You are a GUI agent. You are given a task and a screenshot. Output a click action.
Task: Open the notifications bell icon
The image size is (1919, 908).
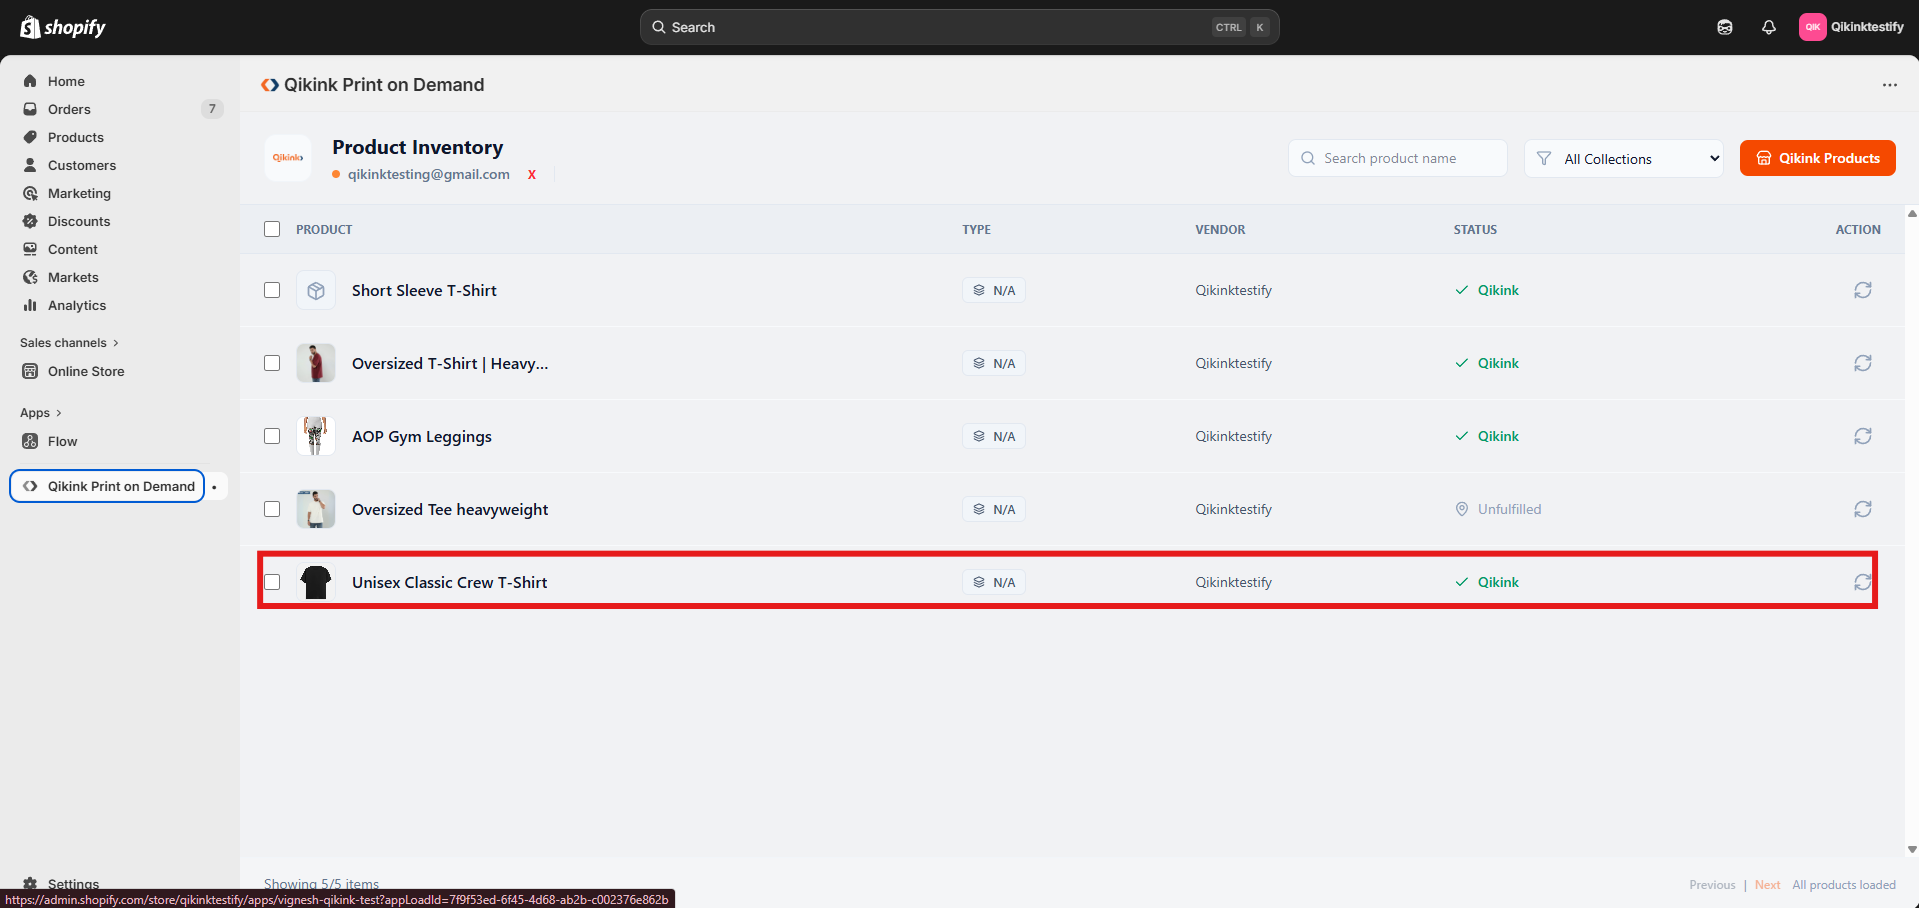[x=1768, y=27]
